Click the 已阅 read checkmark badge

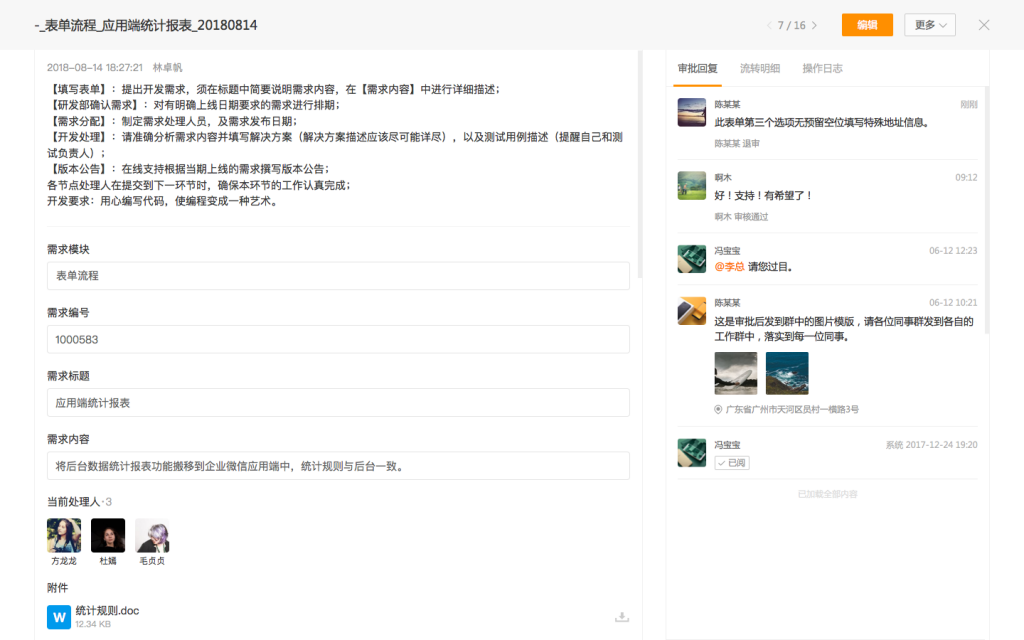(731, 463)
